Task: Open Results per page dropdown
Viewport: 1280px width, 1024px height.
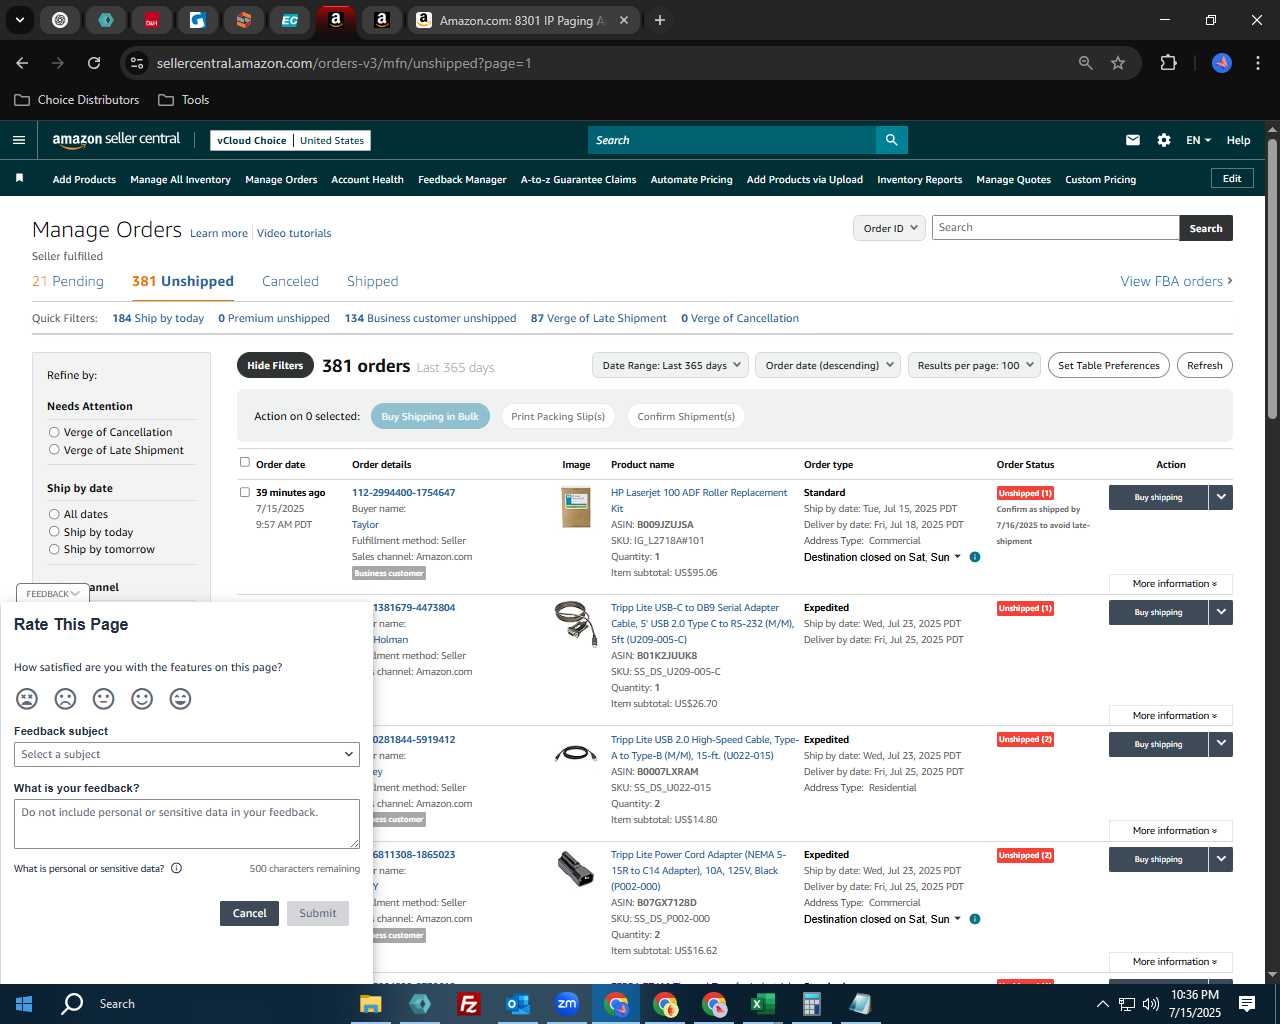Action: pyautogui.click(x=974, y=365)
